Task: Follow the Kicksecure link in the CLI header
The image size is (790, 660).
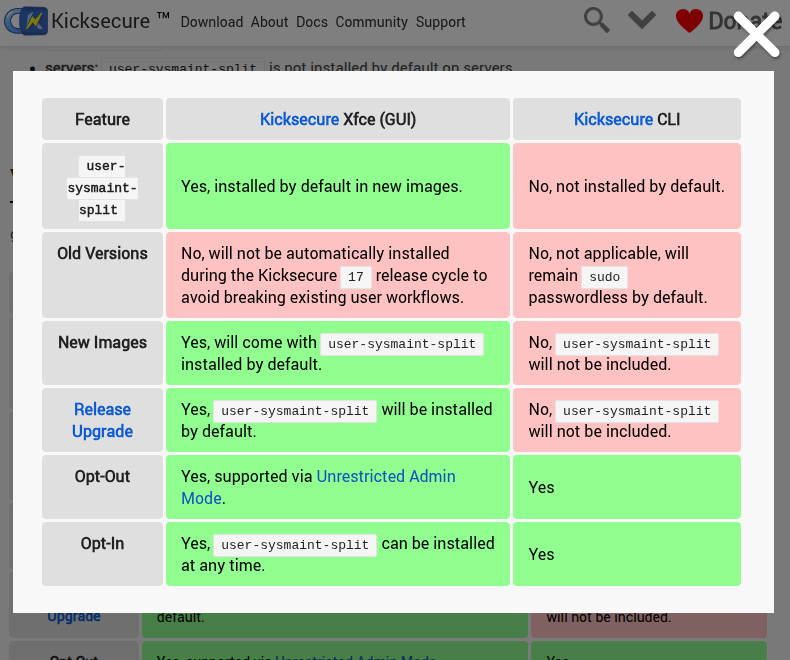Action: click(613, 119)
